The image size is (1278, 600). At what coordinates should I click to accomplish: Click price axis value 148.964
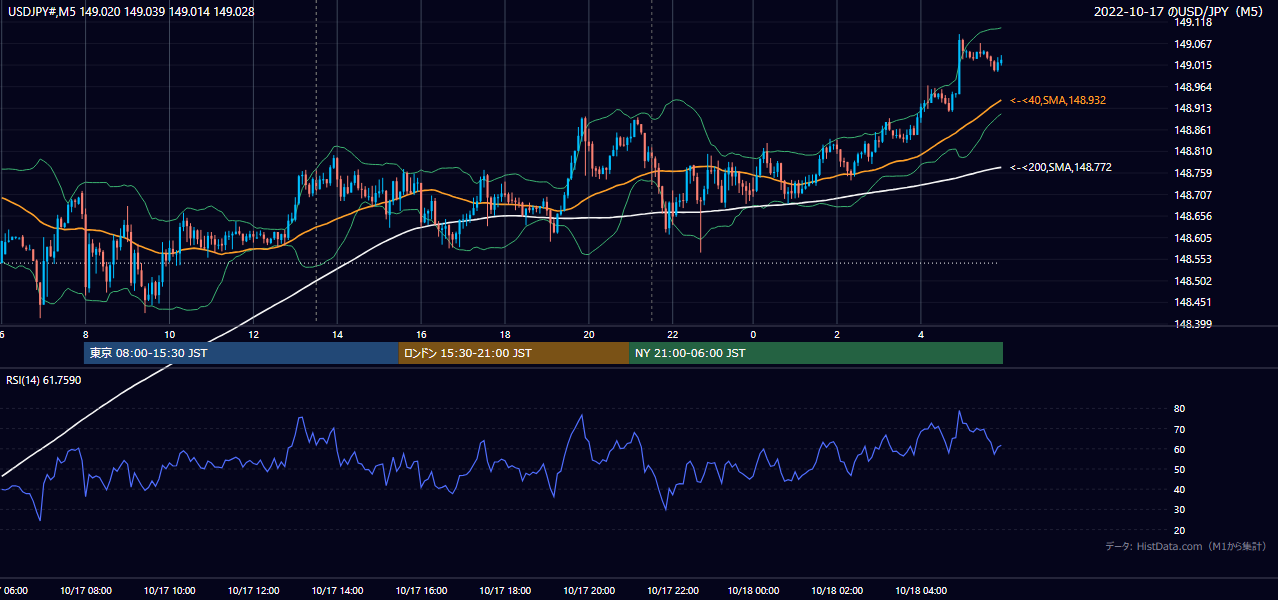[x=1193, y=87]
